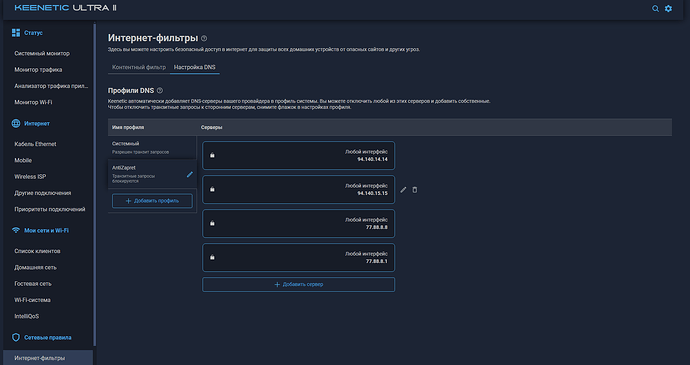
Task: Select the Настройка DNS tab
Action: click(195, 67)
